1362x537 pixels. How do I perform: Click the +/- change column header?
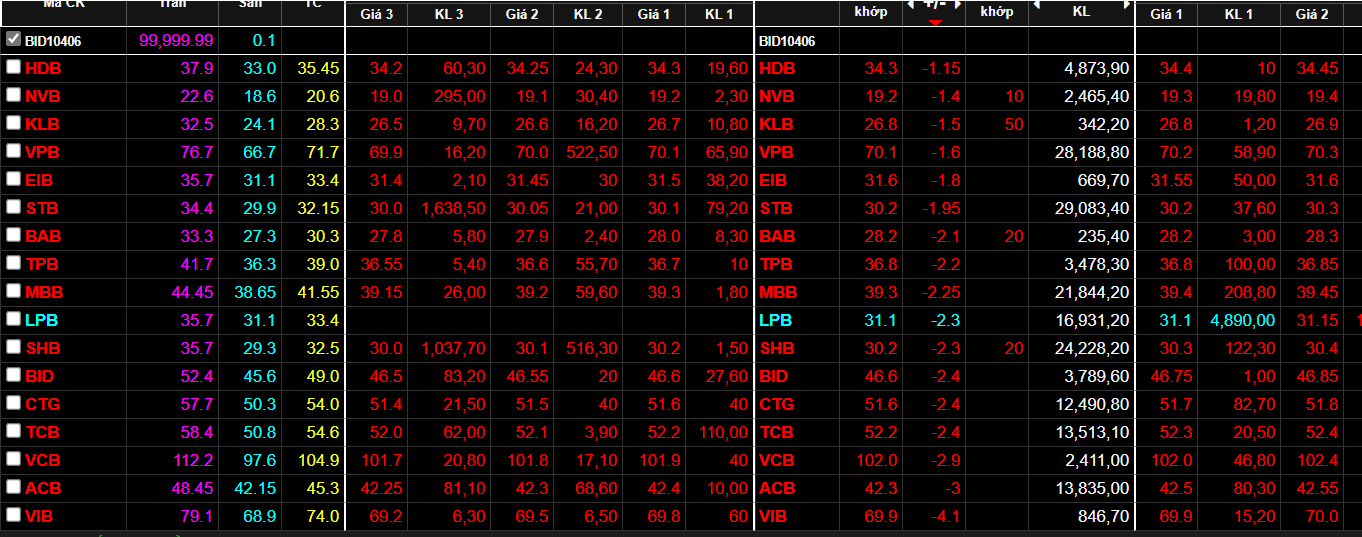point(934,5)
